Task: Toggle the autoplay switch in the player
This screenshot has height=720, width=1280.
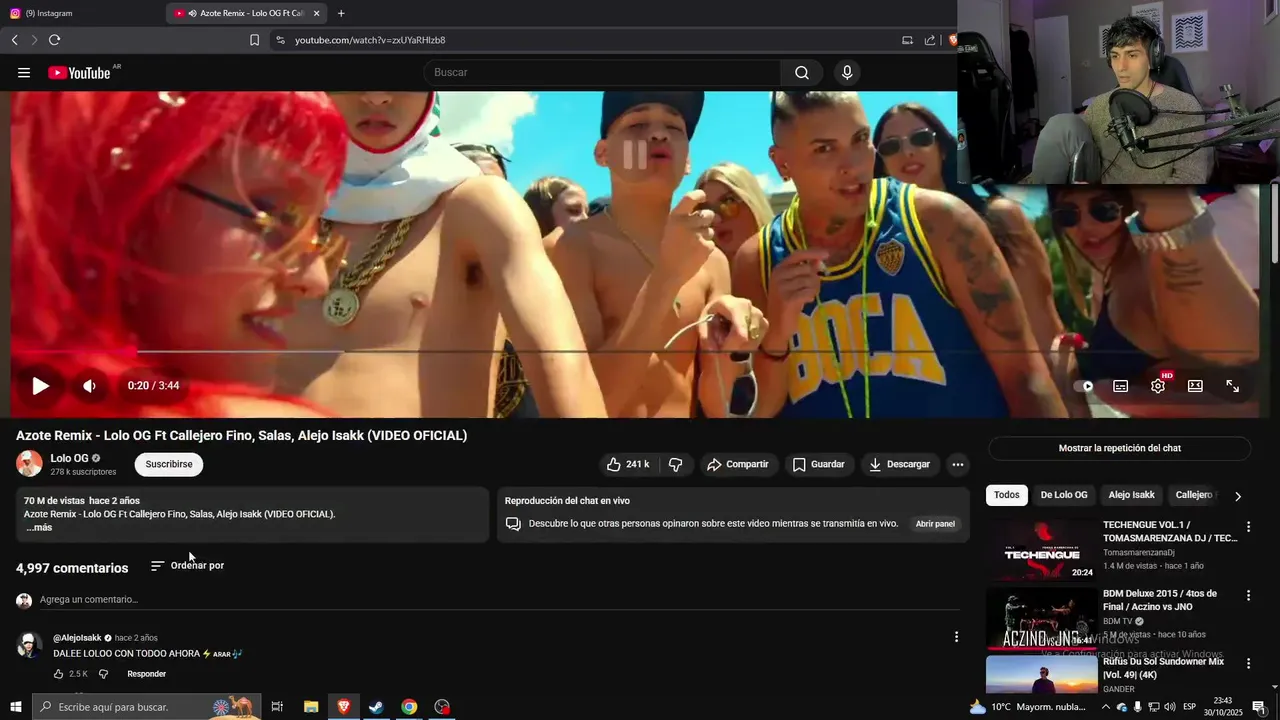Action: [x=1084, y=386]
